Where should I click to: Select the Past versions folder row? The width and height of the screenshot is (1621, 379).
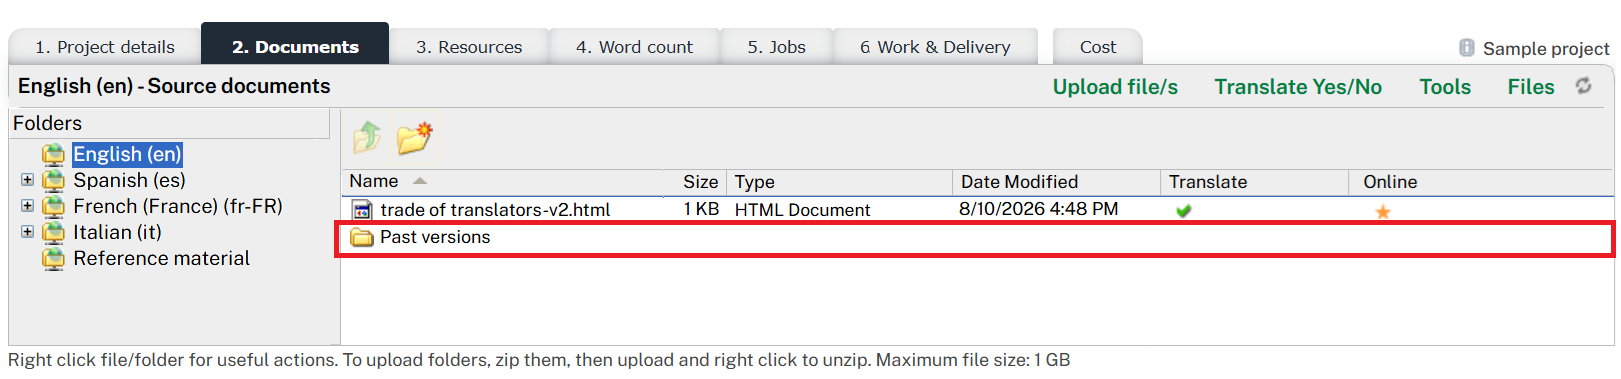coord(975,238)
